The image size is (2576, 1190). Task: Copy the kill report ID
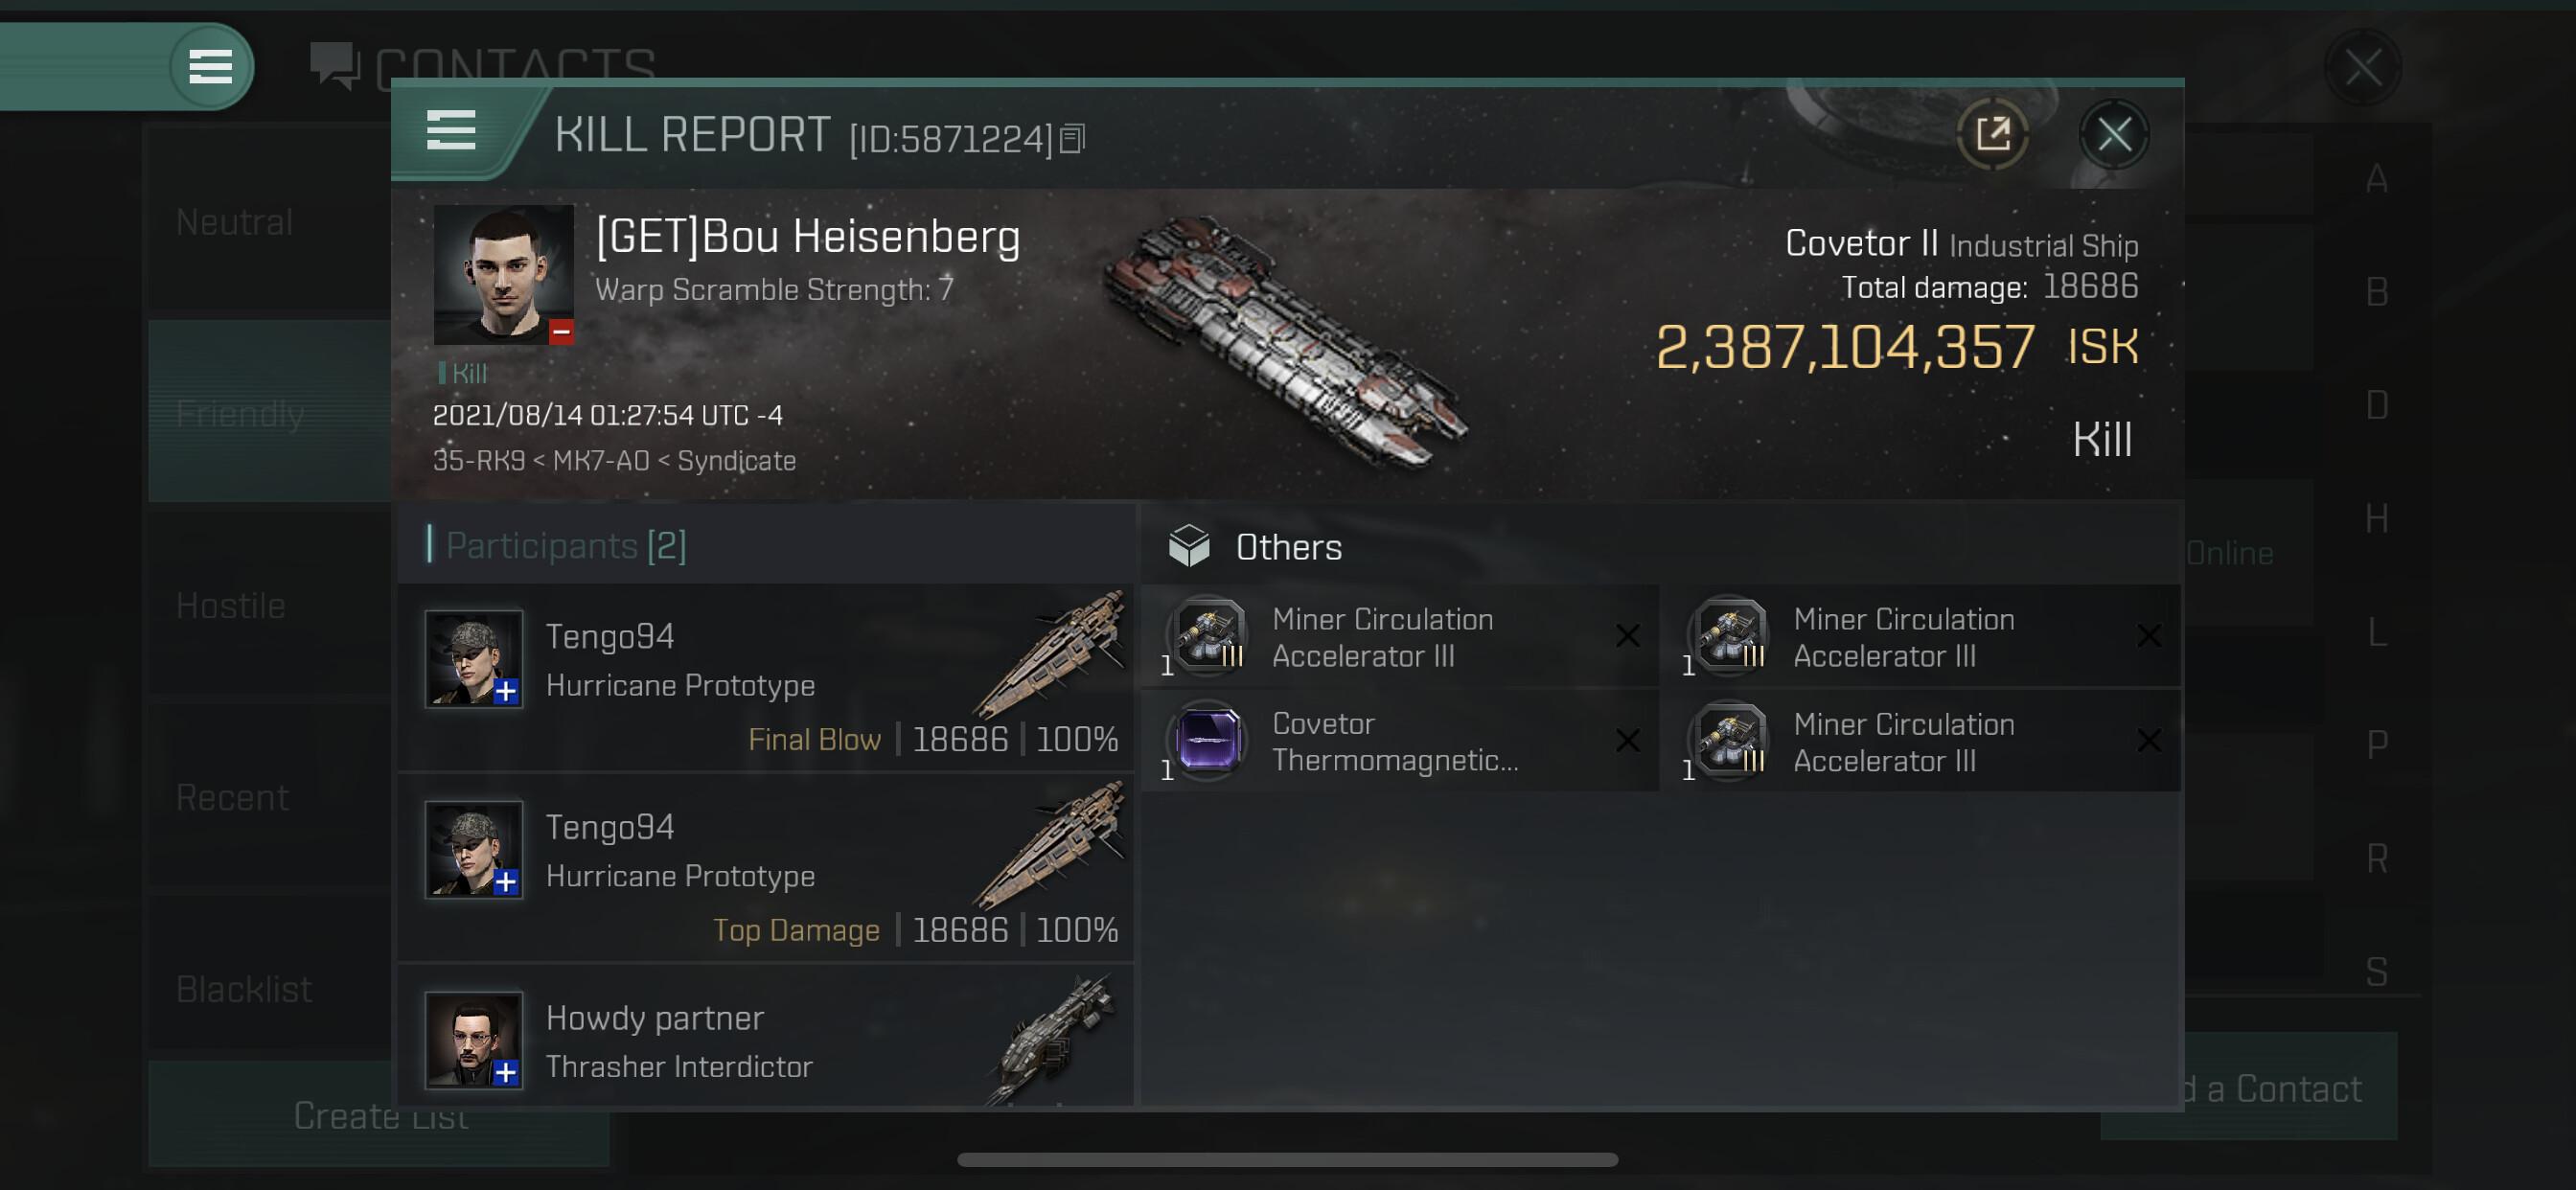1072,139
